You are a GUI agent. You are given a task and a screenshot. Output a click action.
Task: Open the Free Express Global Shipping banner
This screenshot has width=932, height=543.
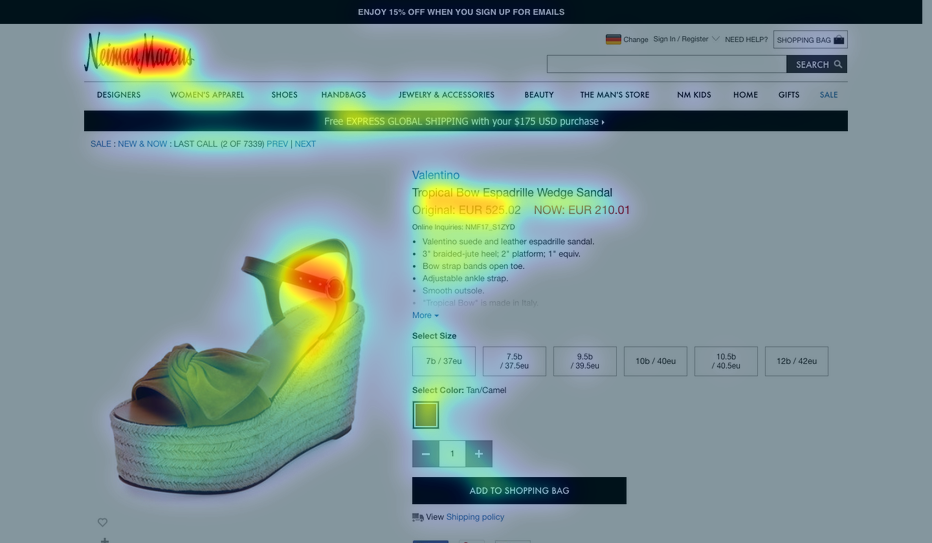465,121
